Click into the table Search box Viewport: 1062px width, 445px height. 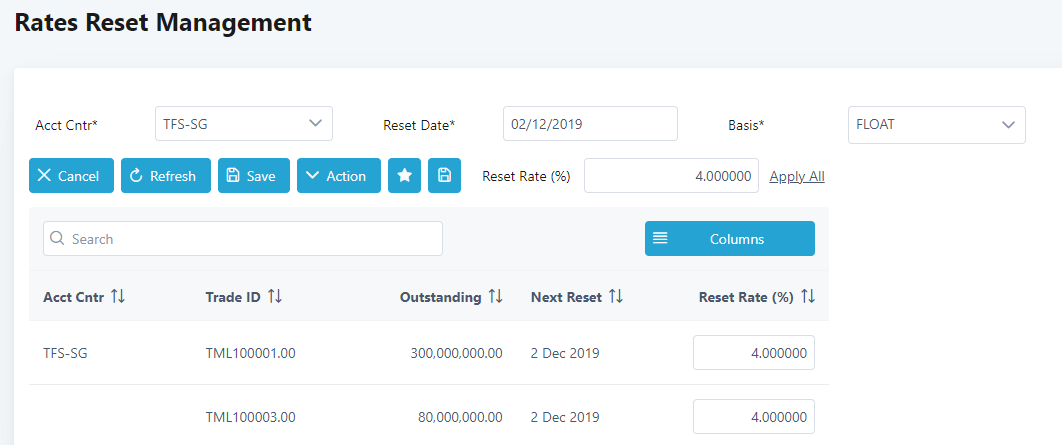click(243, 239)
